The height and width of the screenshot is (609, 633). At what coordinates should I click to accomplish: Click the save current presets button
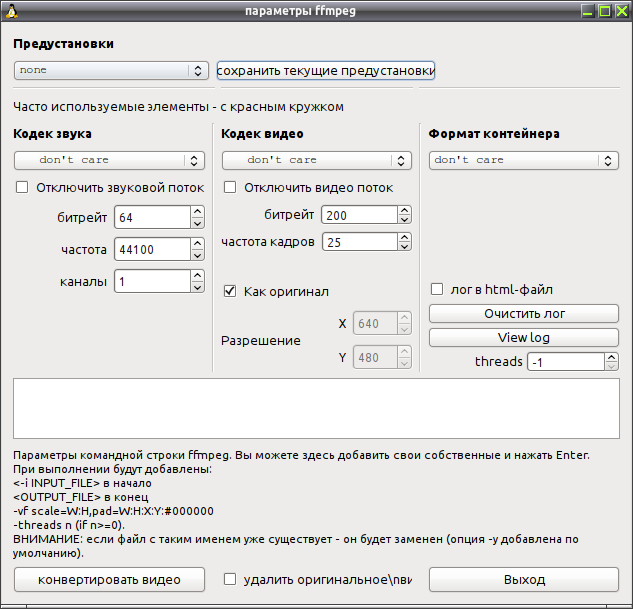click(326, 71)
